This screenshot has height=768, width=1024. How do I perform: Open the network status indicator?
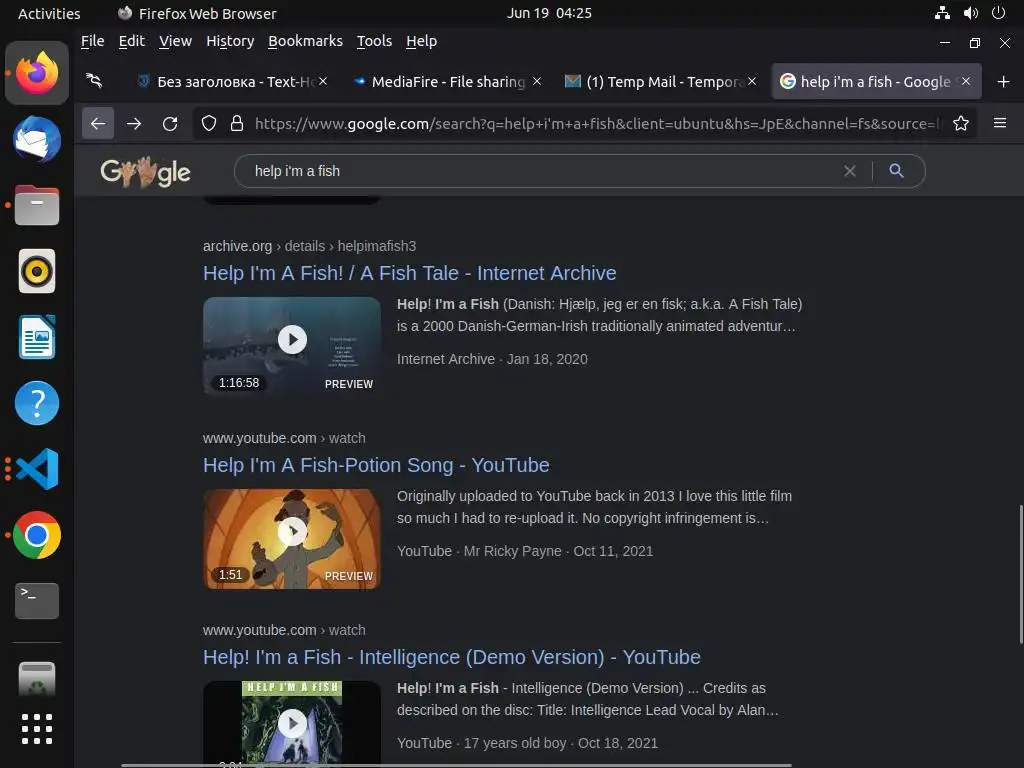coord(942,13)
